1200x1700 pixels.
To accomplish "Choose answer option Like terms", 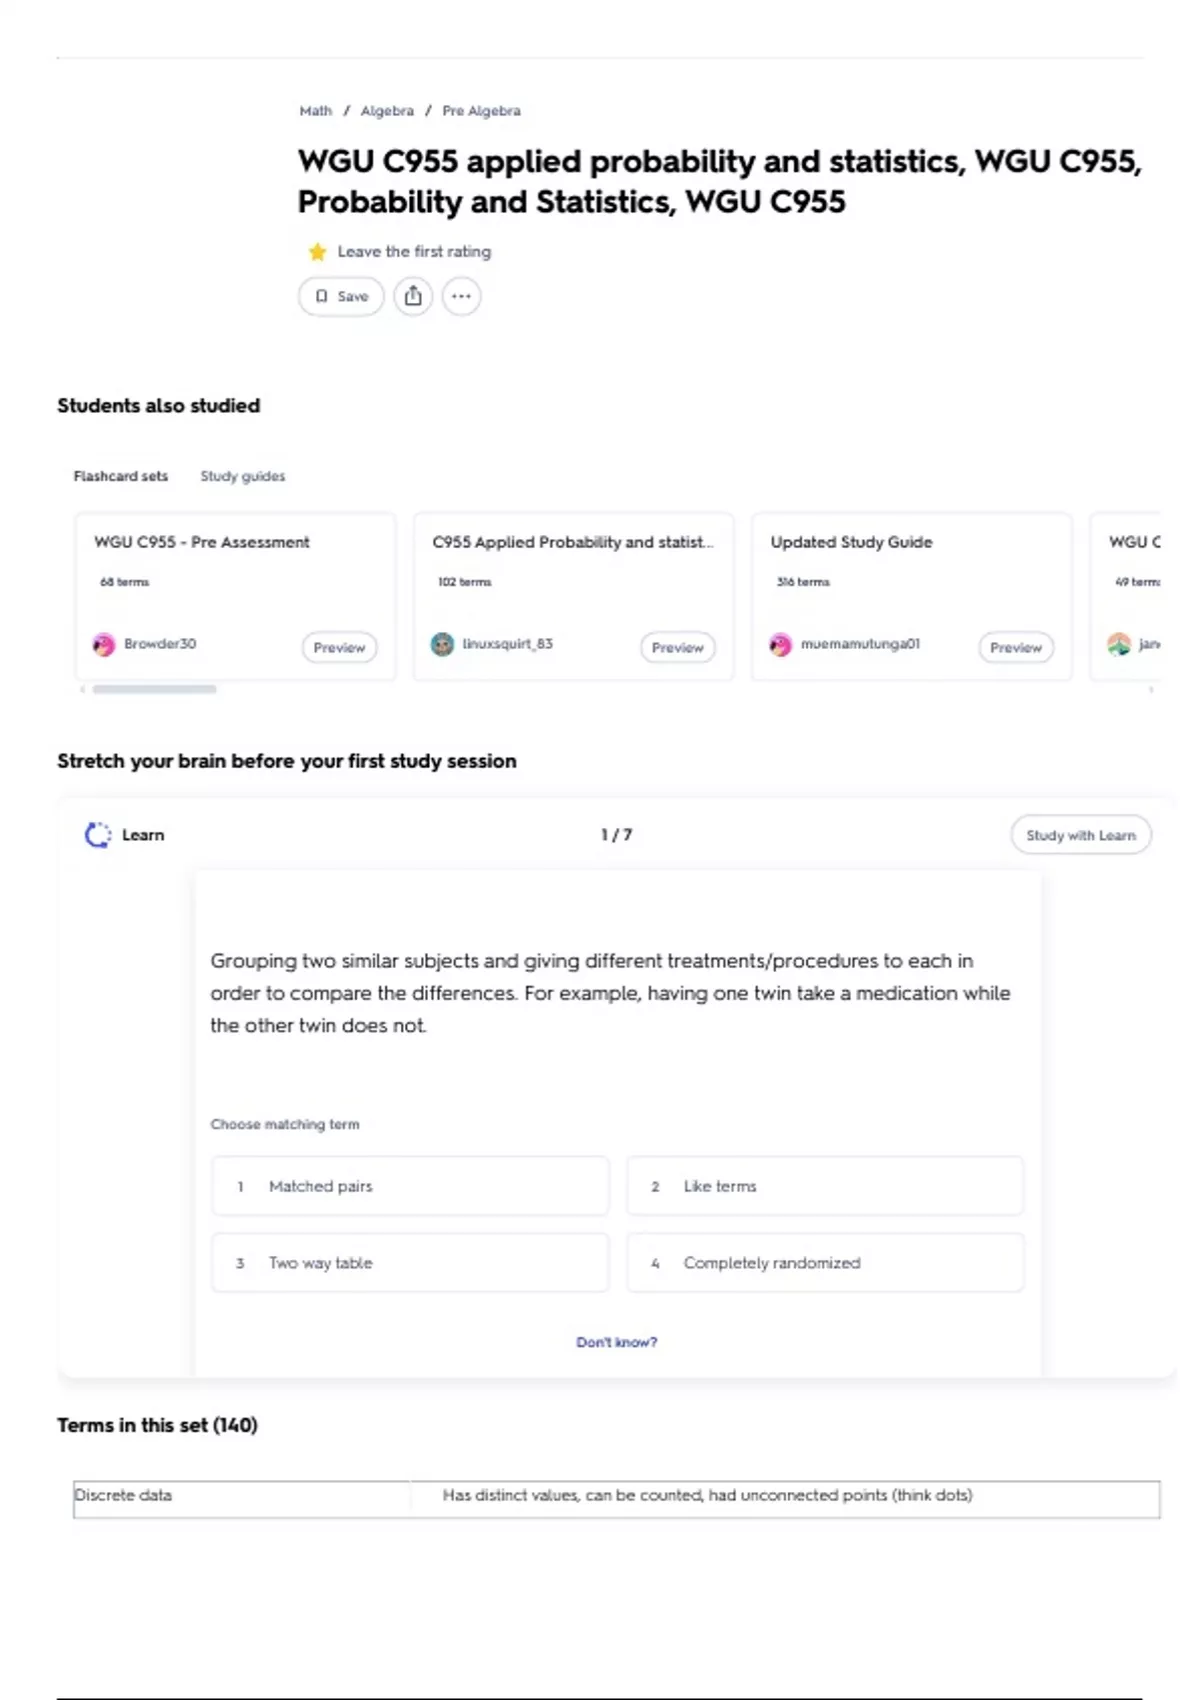I will point(825,1186).
